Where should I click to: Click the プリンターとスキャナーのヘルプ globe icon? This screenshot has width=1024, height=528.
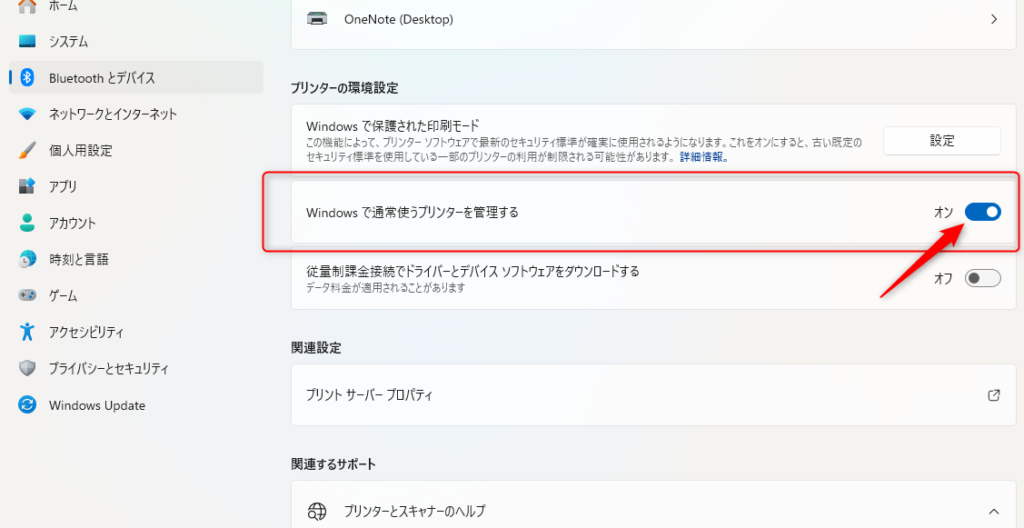pyautogui.click(x=317, y=511)
